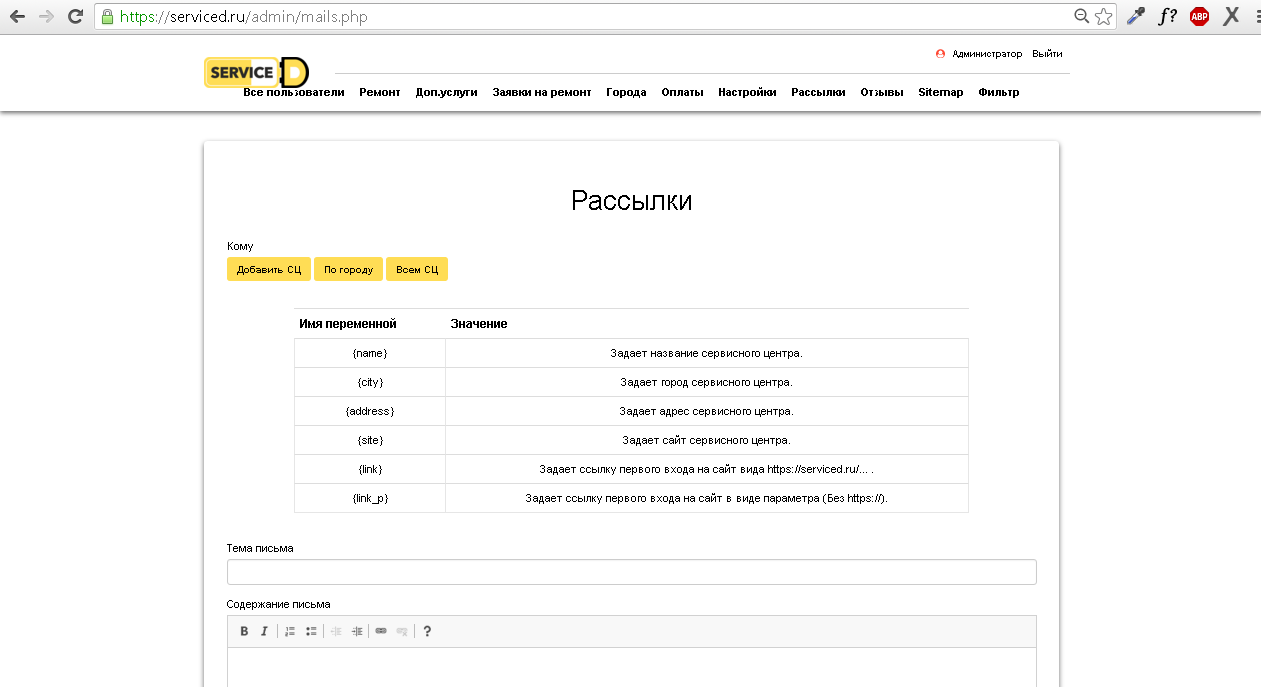Click the Администратор link
The width and height of the screenshot is (1261, 687).
(x=987, y=54)
